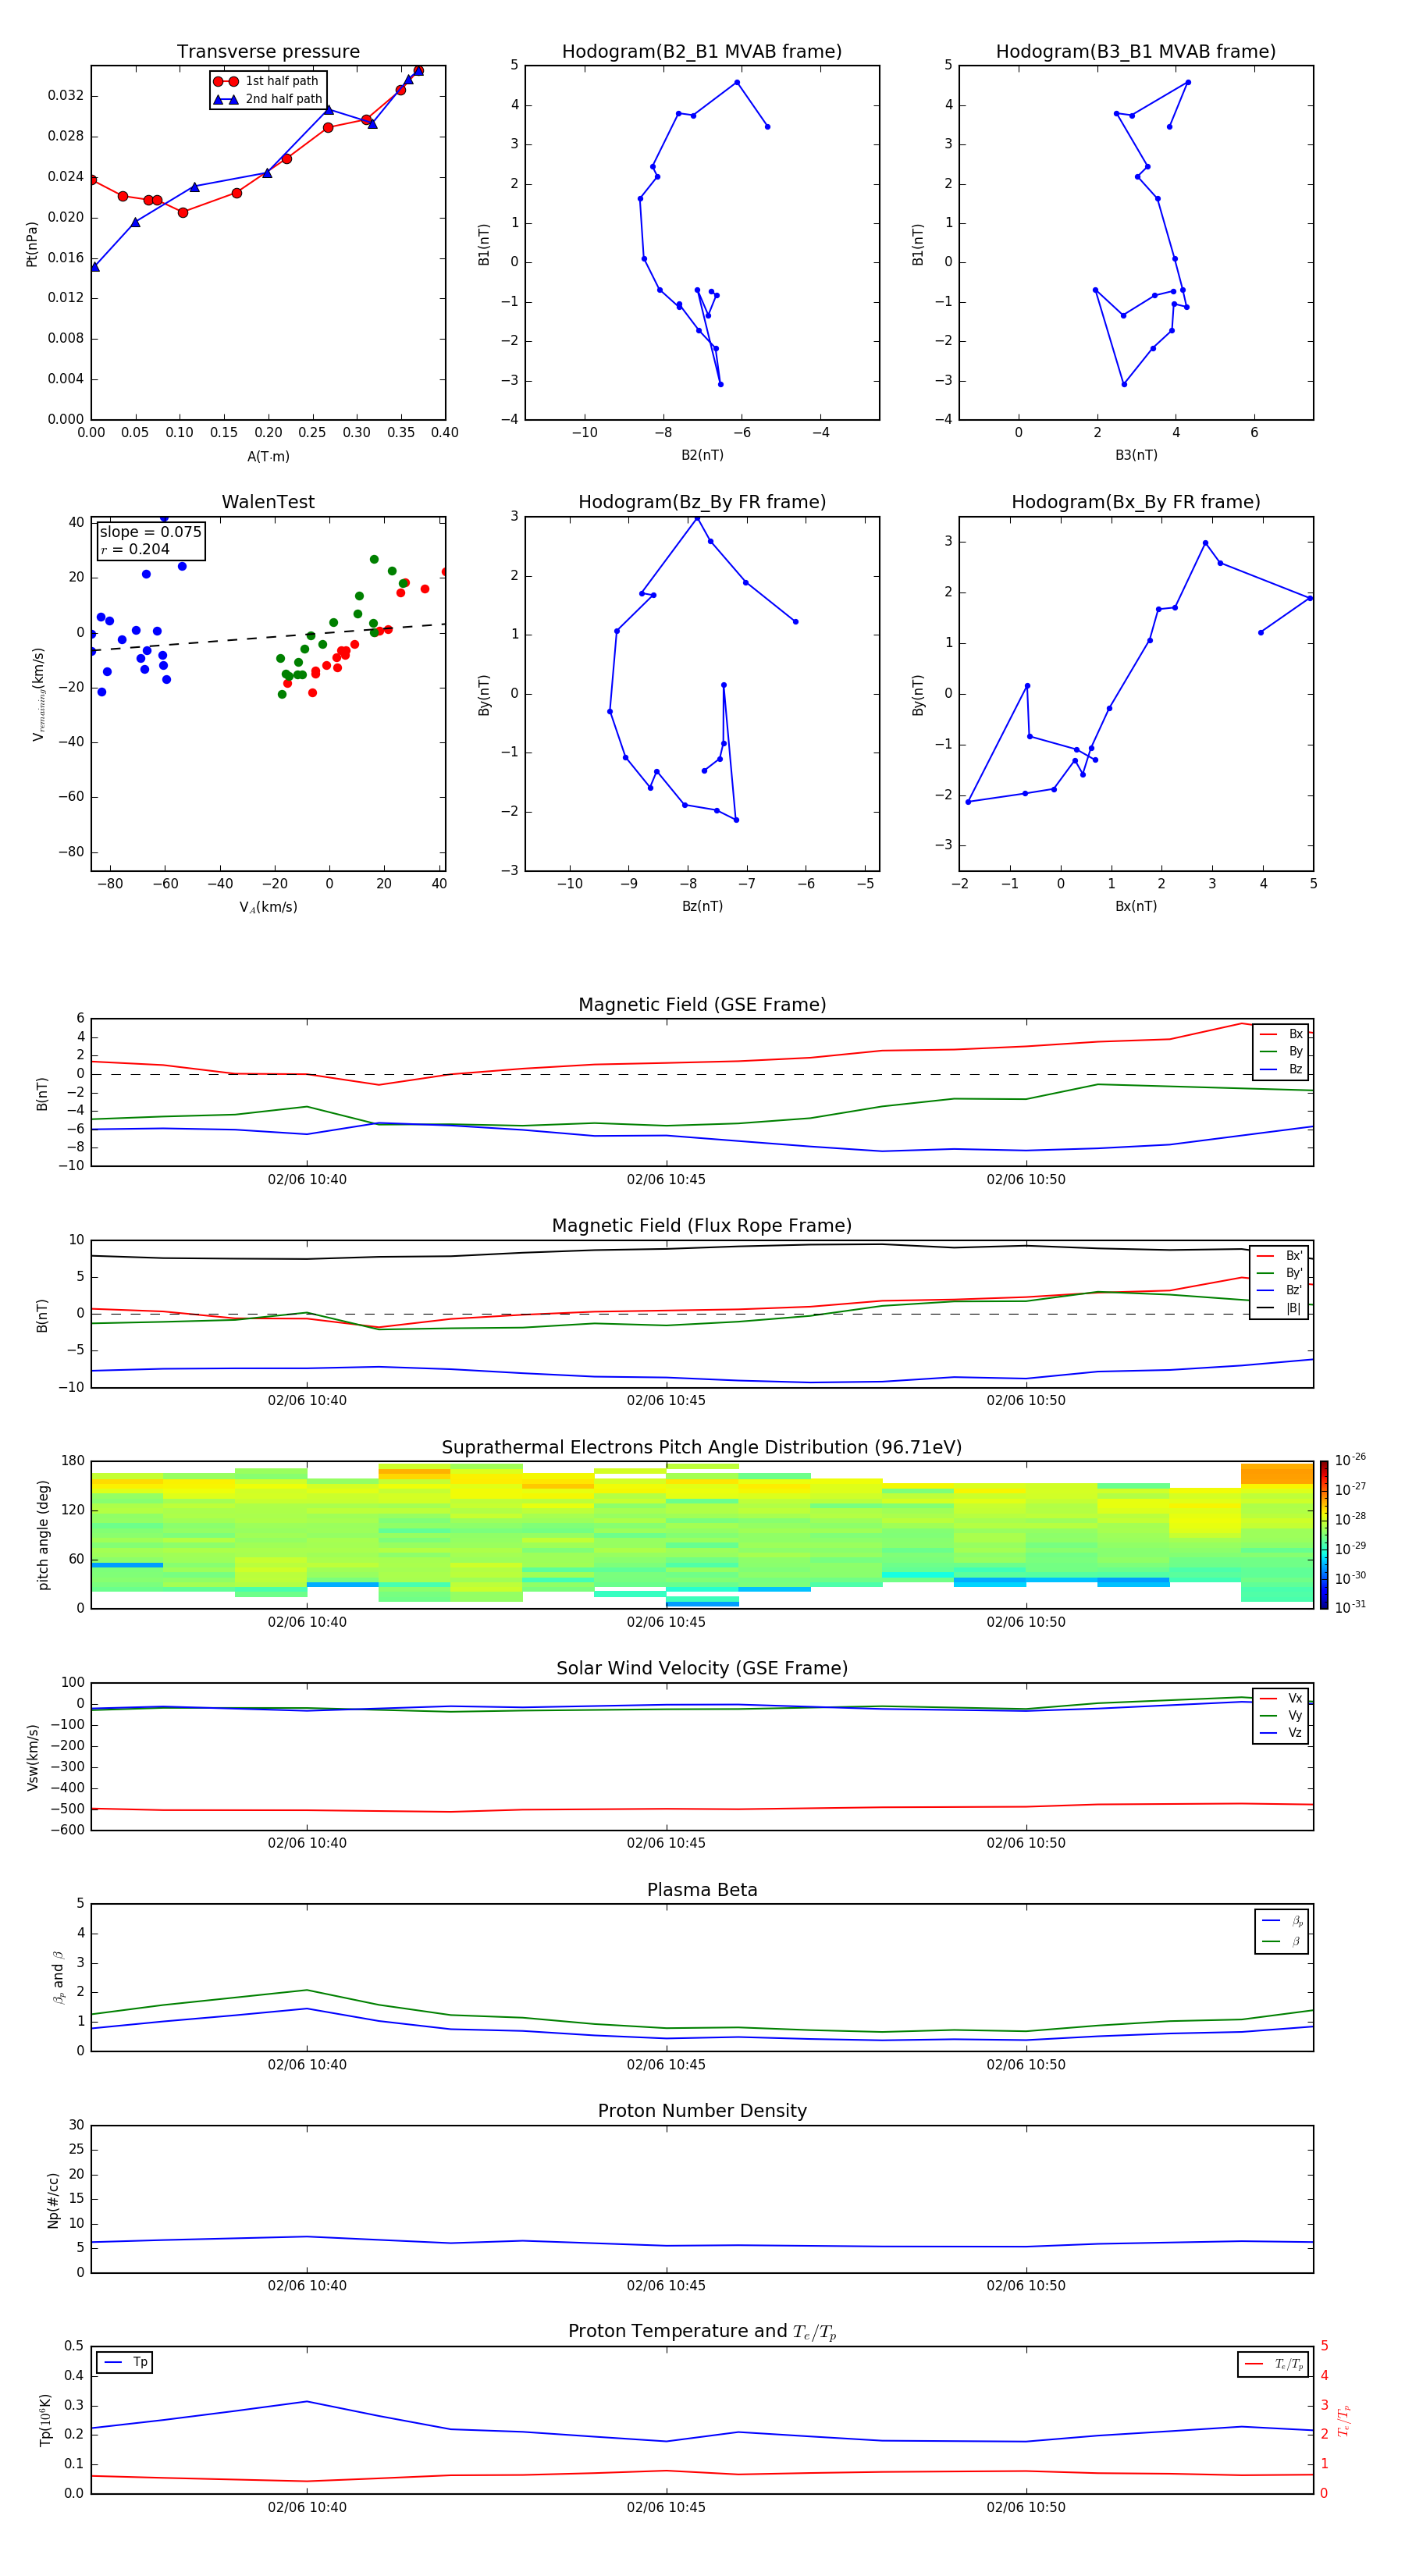Screen dimensions: 1405x2576
Task: Select the '2nd half path' legend entry
Action: [267, 99]
